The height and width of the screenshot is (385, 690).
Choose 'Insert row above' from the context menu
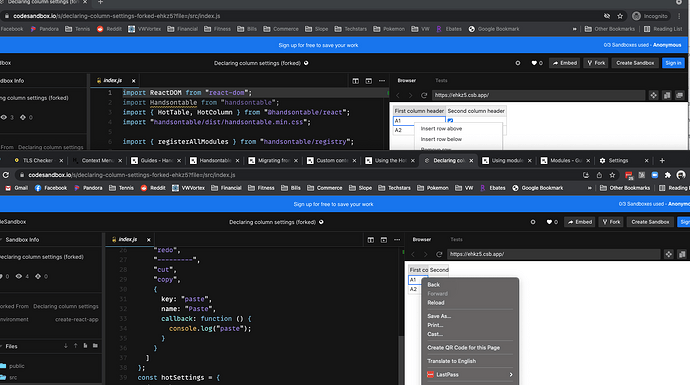(x=441, y=128)
